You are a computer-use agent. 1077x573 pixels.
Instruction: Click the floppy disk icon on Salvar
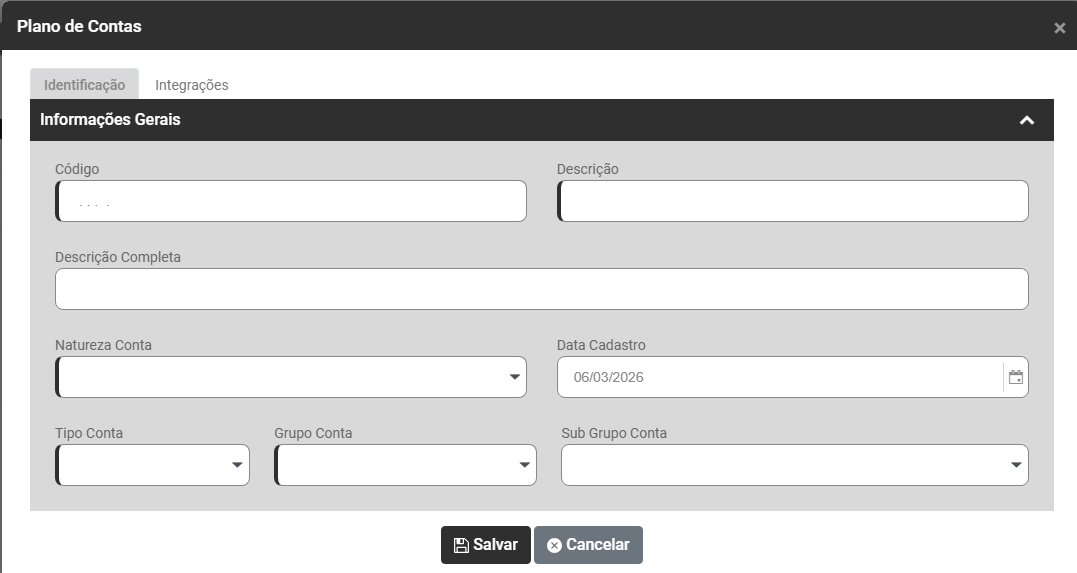click(x=461, y=545)
